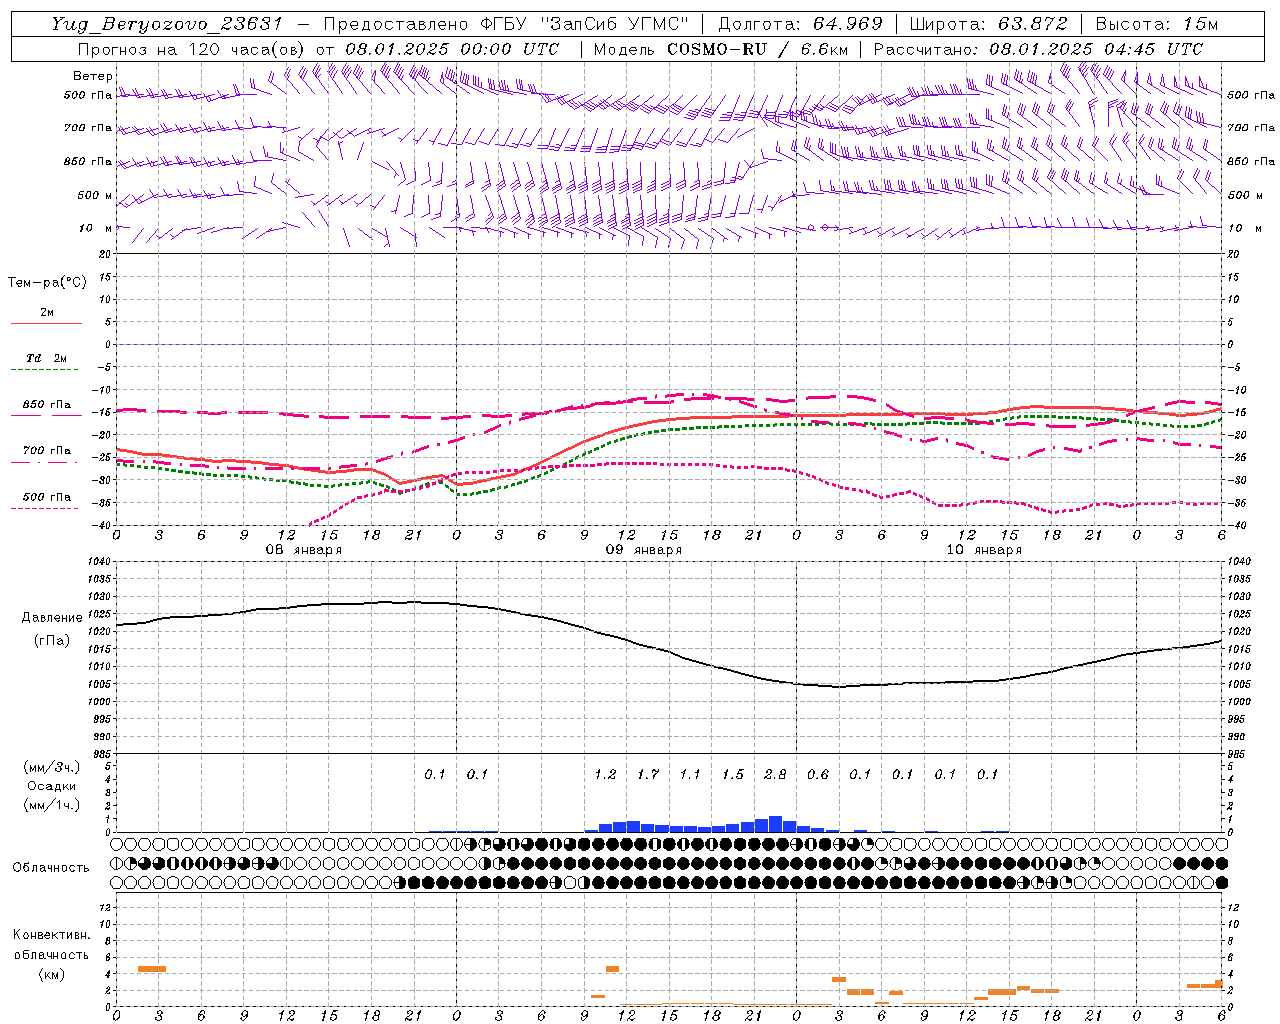Viewport: 1280px width, 1024px height.
Task: Click the Осадки panel label
Action: tap(51, 786)
